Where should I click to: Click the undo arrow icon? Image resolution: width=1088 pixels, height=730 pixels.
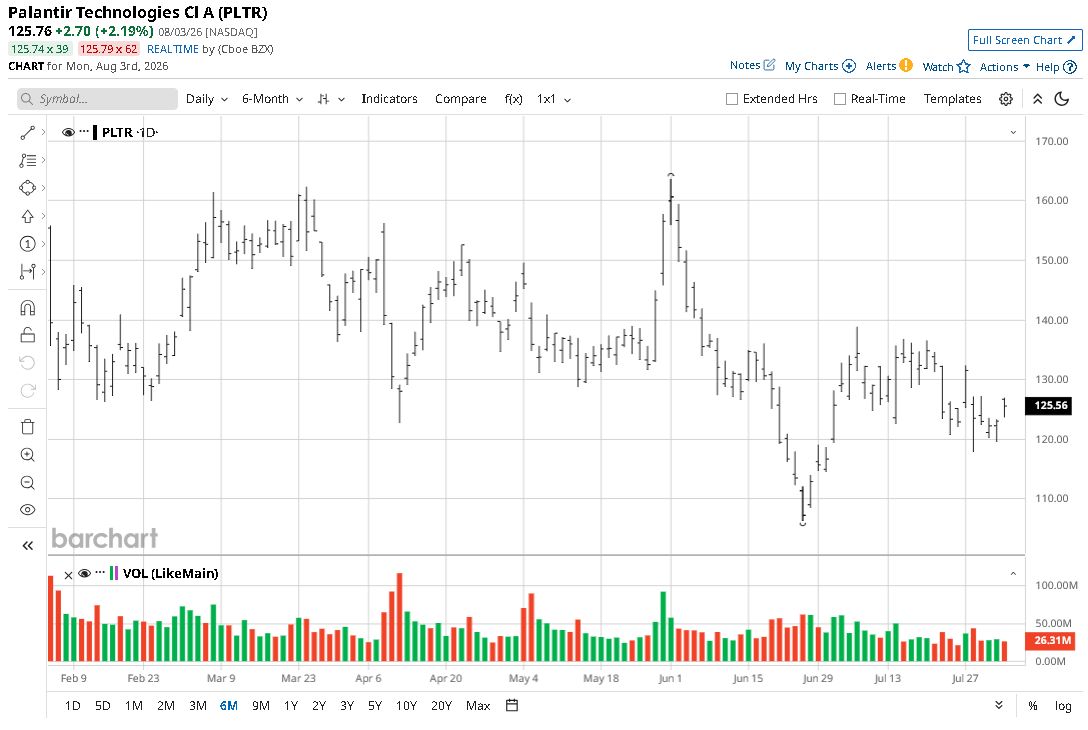[28, 363]
